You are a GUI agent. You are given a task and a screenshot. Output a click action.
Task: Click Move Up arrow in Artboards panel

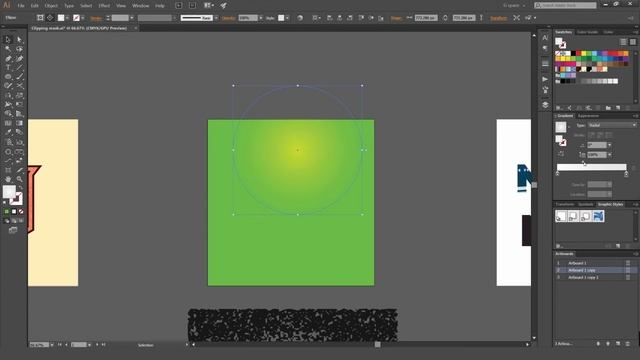coord(598,344)
